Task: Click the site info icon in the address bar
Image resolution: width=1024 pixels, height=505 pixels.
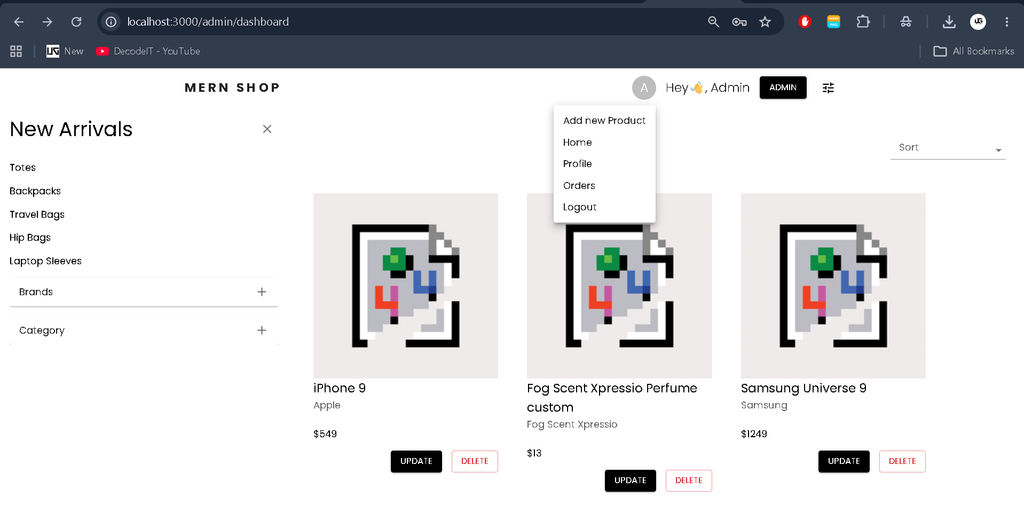Action: point(112,22)
